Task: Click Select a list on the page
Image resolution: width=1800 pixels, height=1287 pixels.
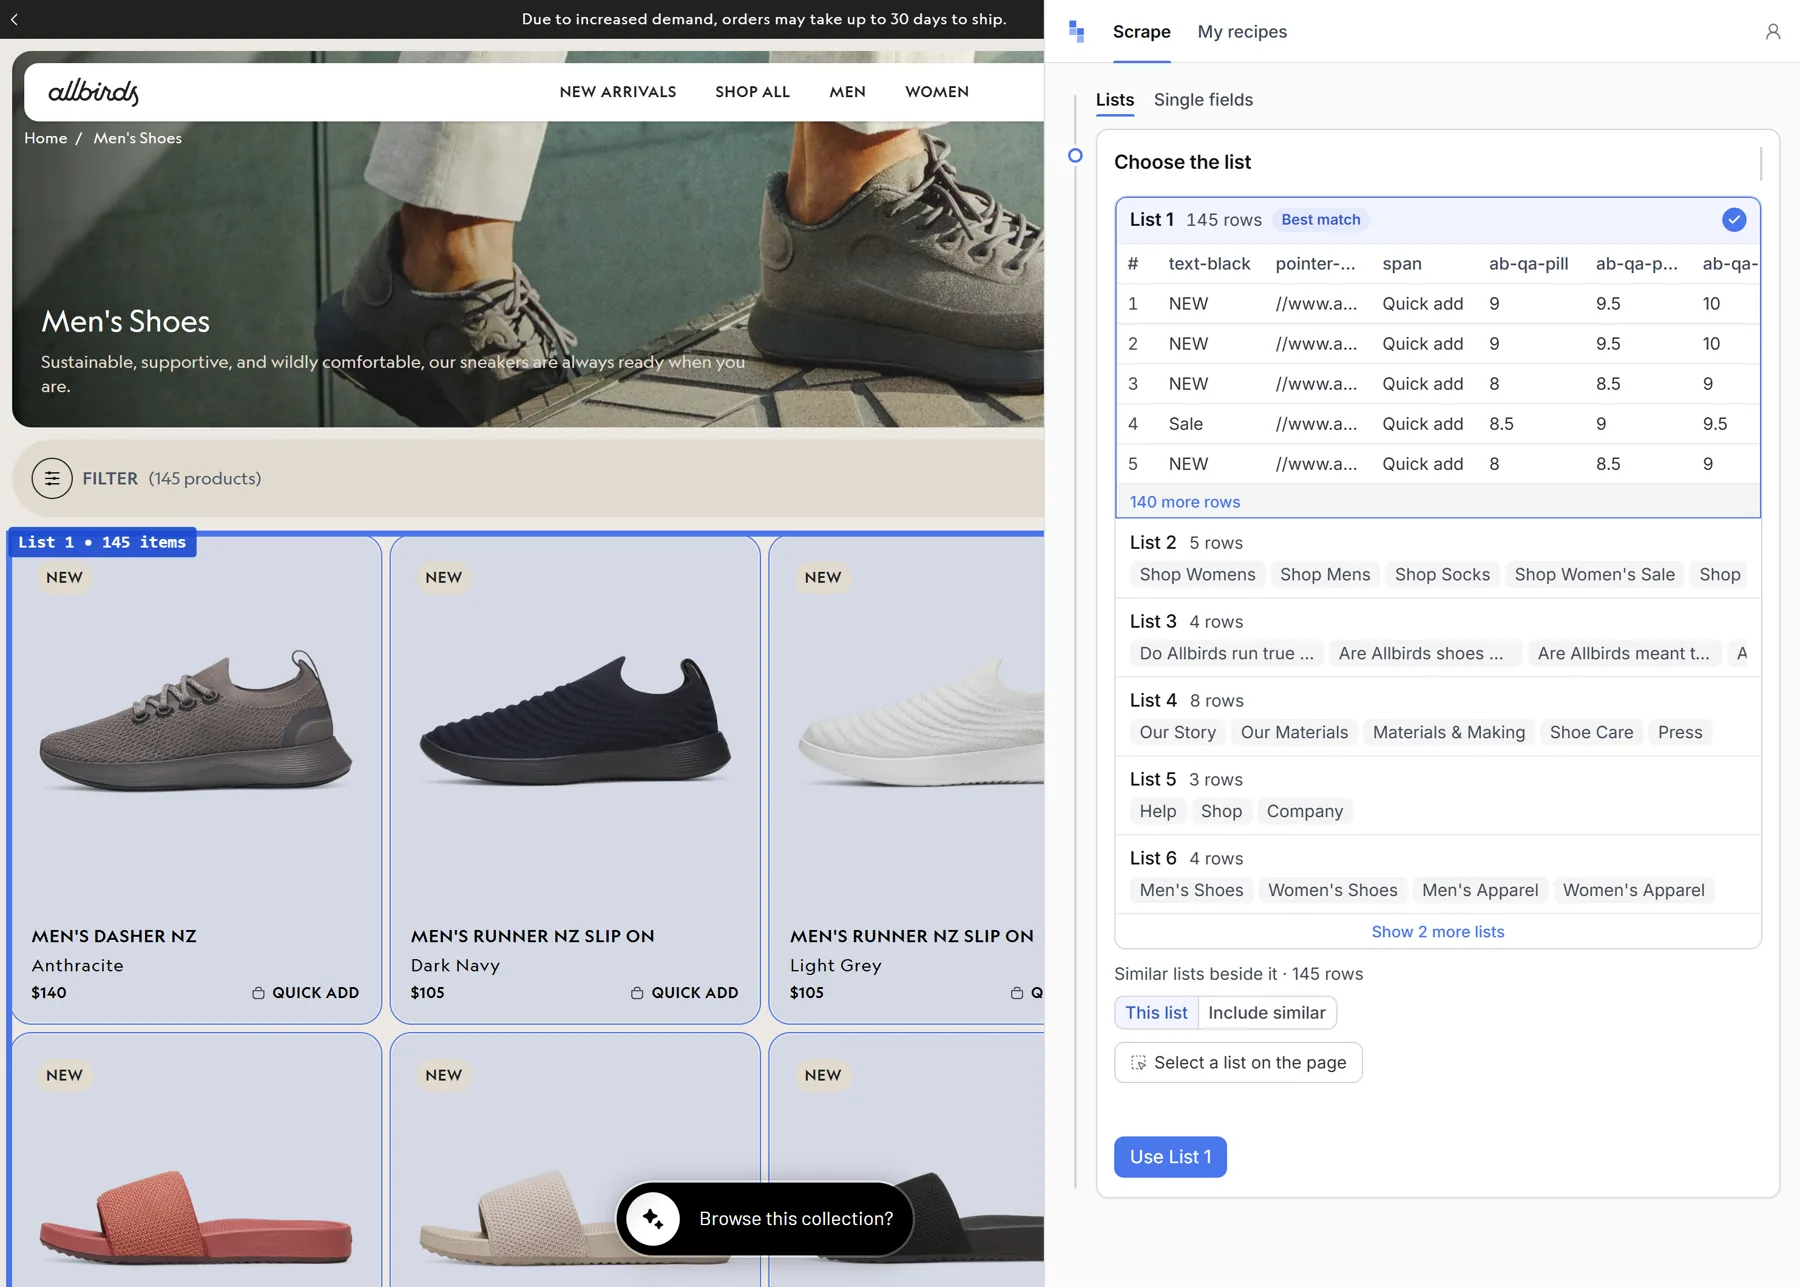Action: (1238, 1062)
